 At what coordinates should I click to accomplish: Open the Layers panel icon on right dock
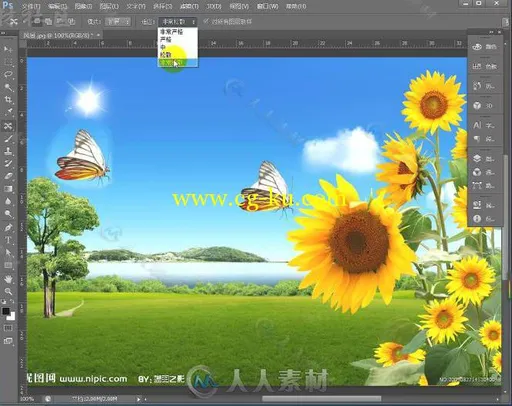coord(477,159)
